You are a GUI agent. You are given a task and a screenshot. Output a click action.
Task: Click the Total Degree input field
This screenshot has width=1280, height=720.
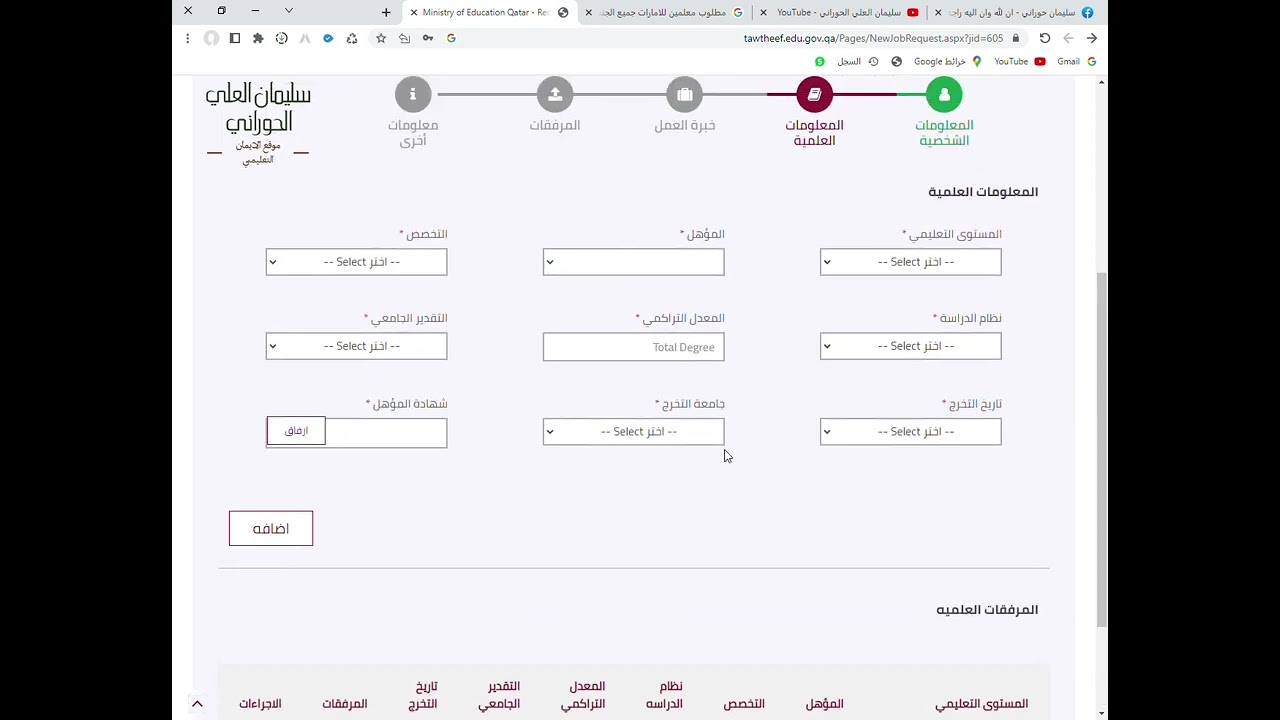pos(633,347)
